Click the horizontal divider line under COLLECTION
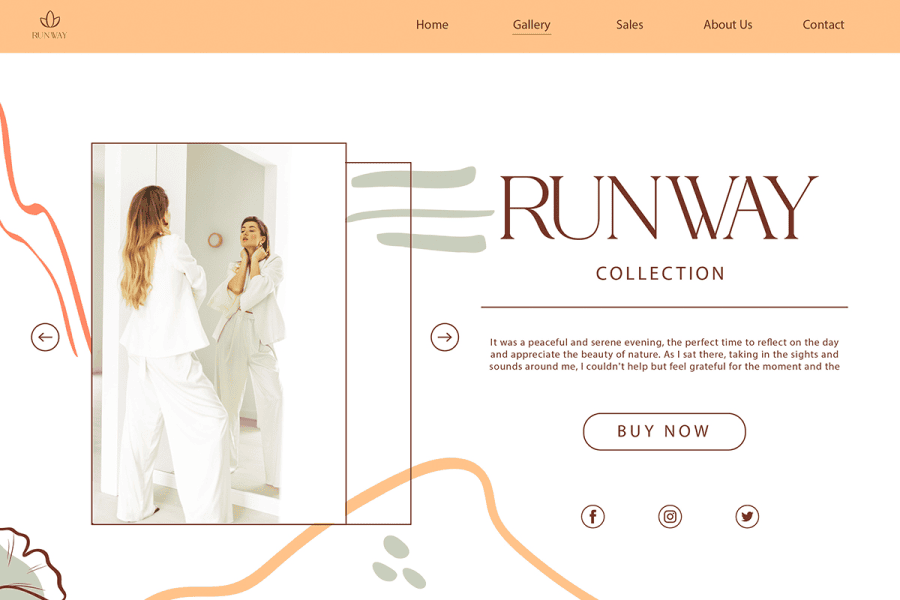This screenshot has width=900, height=600. (x=664, y=307)
